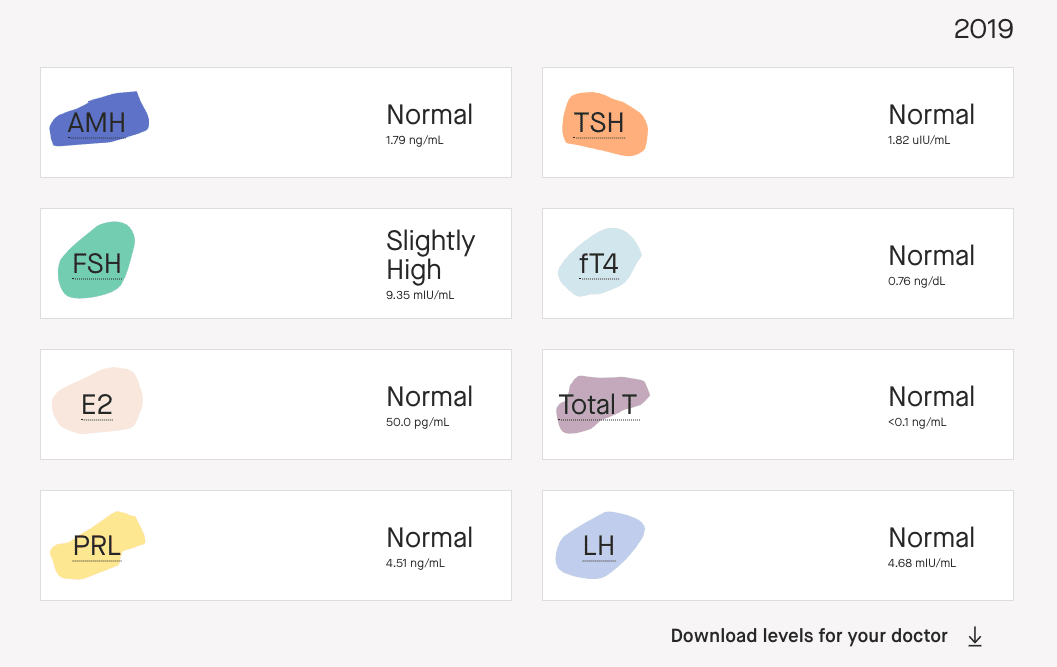Select the Total T Normal result
Screen dimensions: 1057x667
click(932, 397)
